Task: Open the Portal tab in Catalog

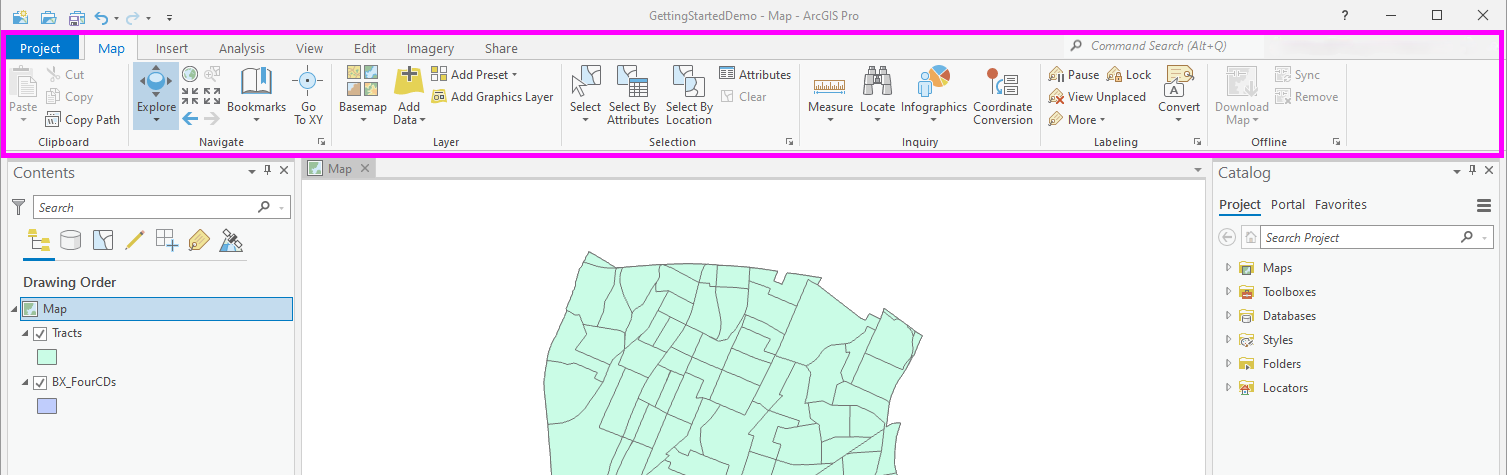Action: (x=1288, y=204)
